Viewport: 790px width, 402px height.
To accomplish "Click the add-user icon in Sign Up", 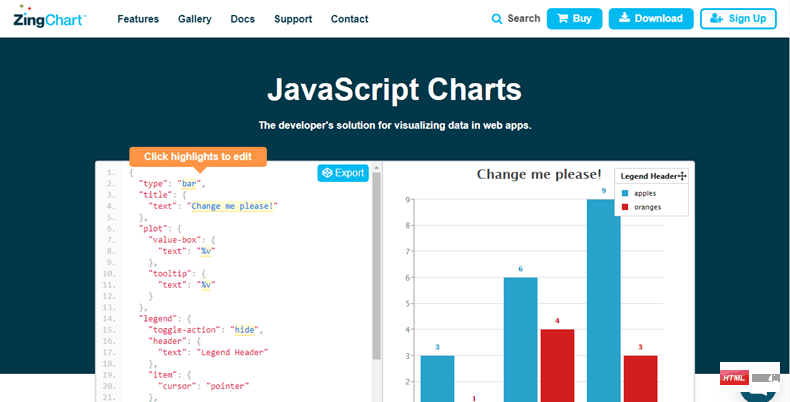I will point(716,19).
